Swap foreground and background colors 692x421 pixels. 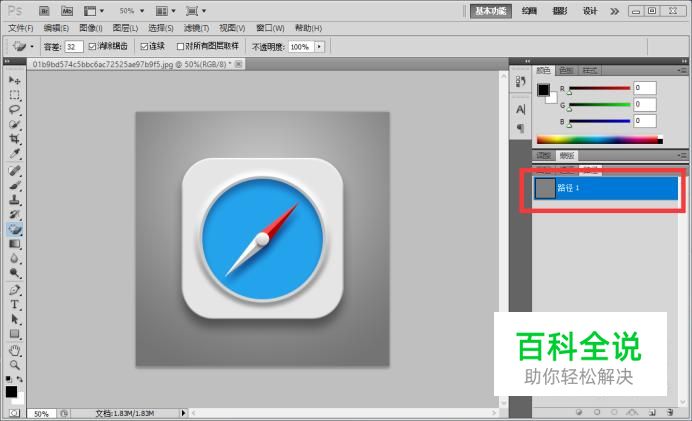(20, 379)
